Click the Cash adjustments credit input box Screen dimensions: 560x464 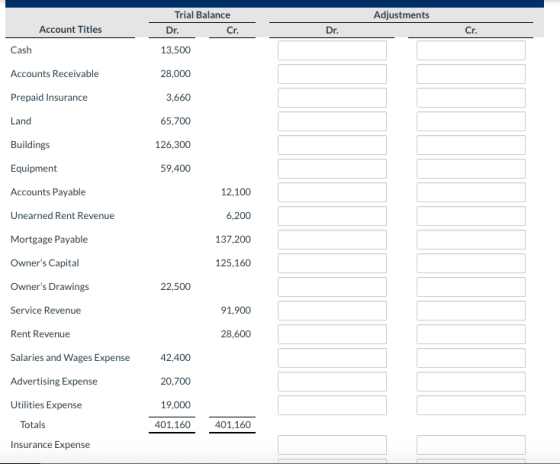pyautogui.click(x=471, y=50)
